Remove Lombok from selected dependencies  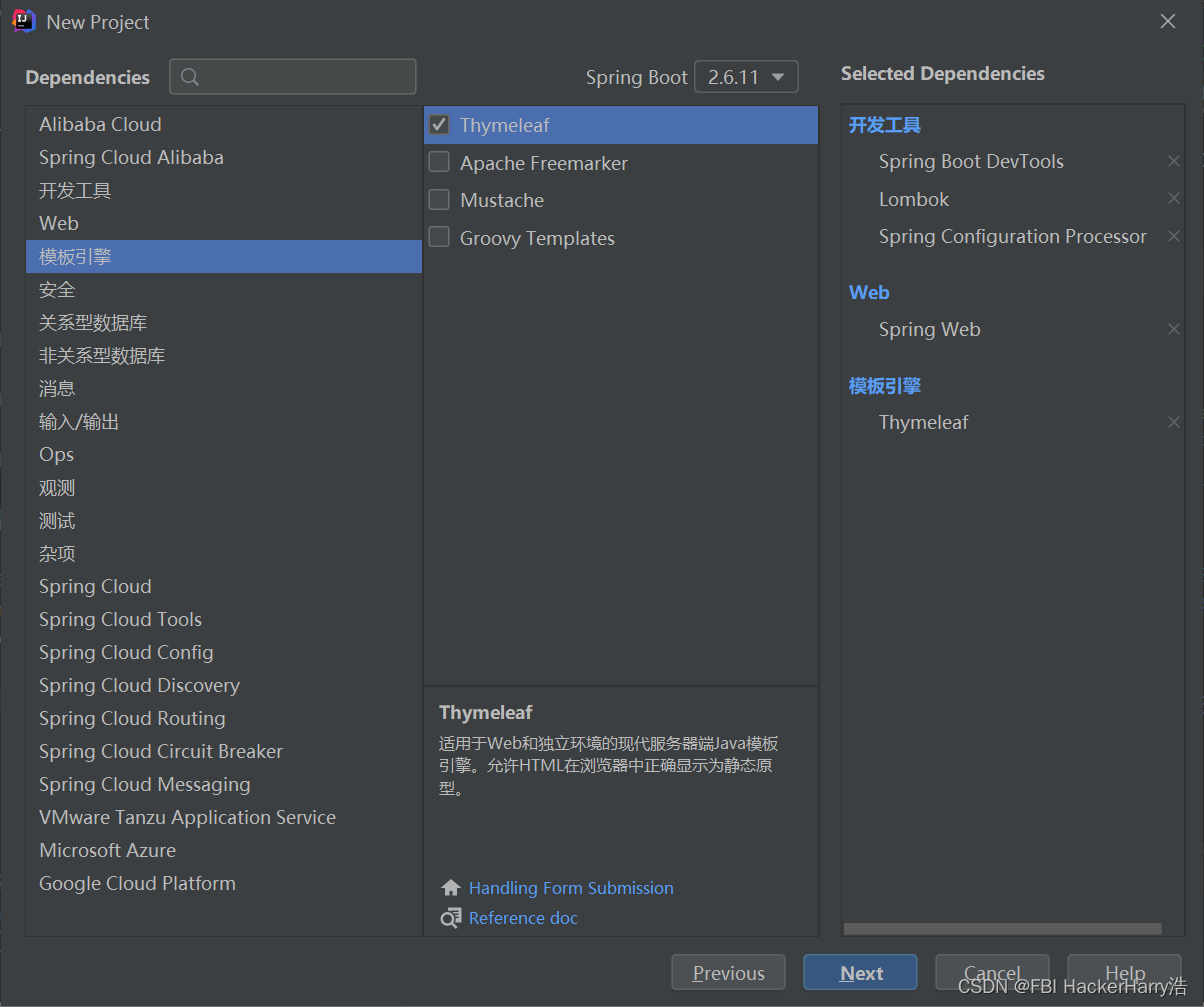tap(1174, 199)
